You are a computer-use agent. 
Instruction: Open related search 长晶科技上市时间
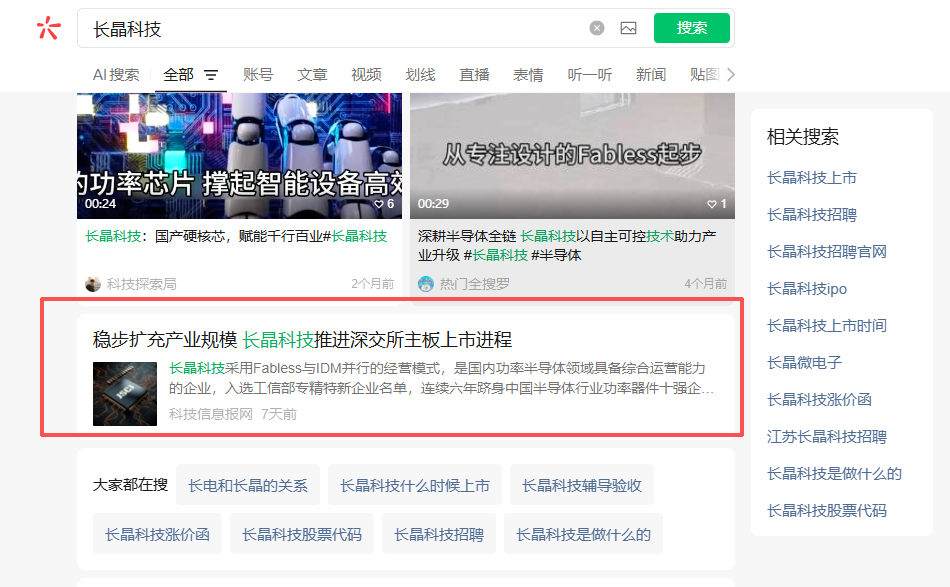[826, 325]
